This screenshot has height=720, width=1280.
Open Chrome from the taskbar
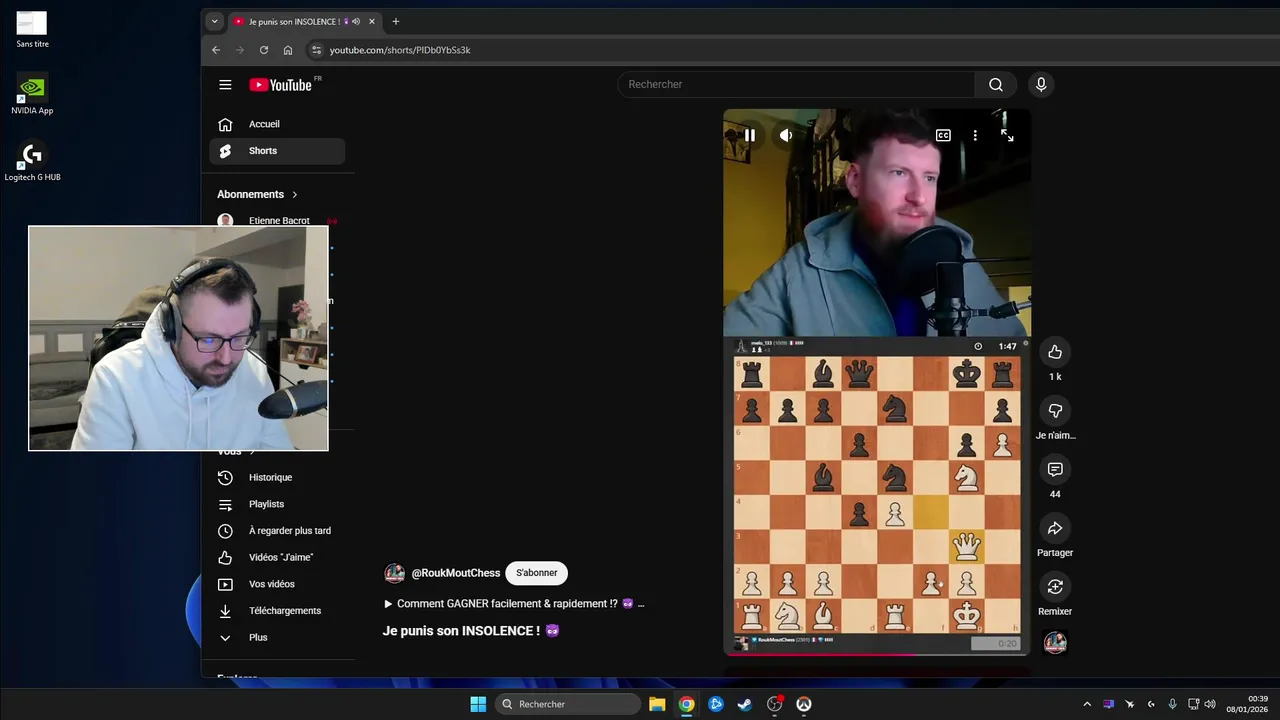click(686, 704)
